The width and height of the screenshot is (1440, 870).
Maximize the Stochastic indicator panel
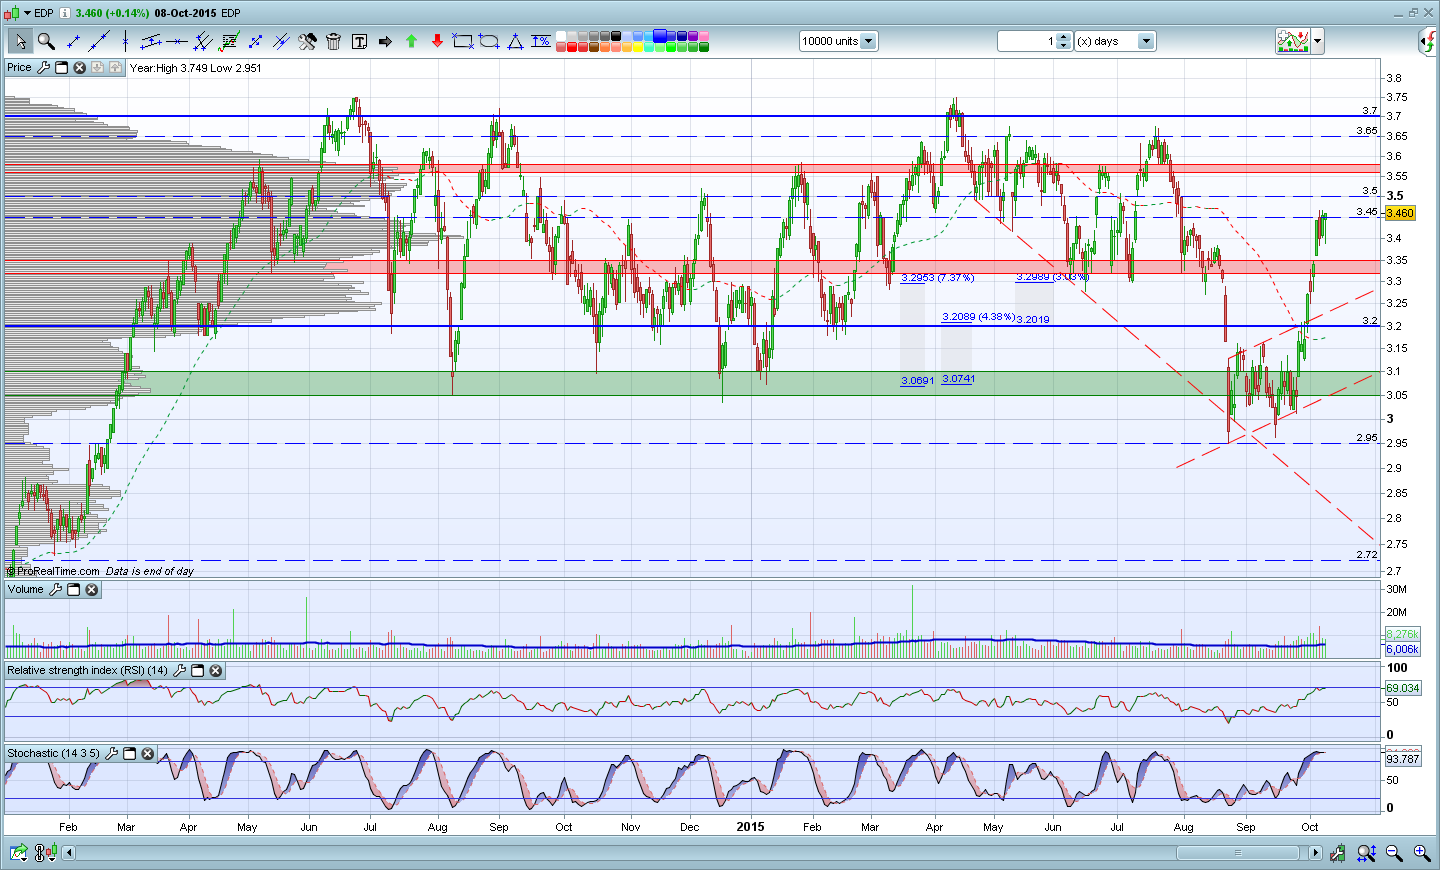coord(129,754)
